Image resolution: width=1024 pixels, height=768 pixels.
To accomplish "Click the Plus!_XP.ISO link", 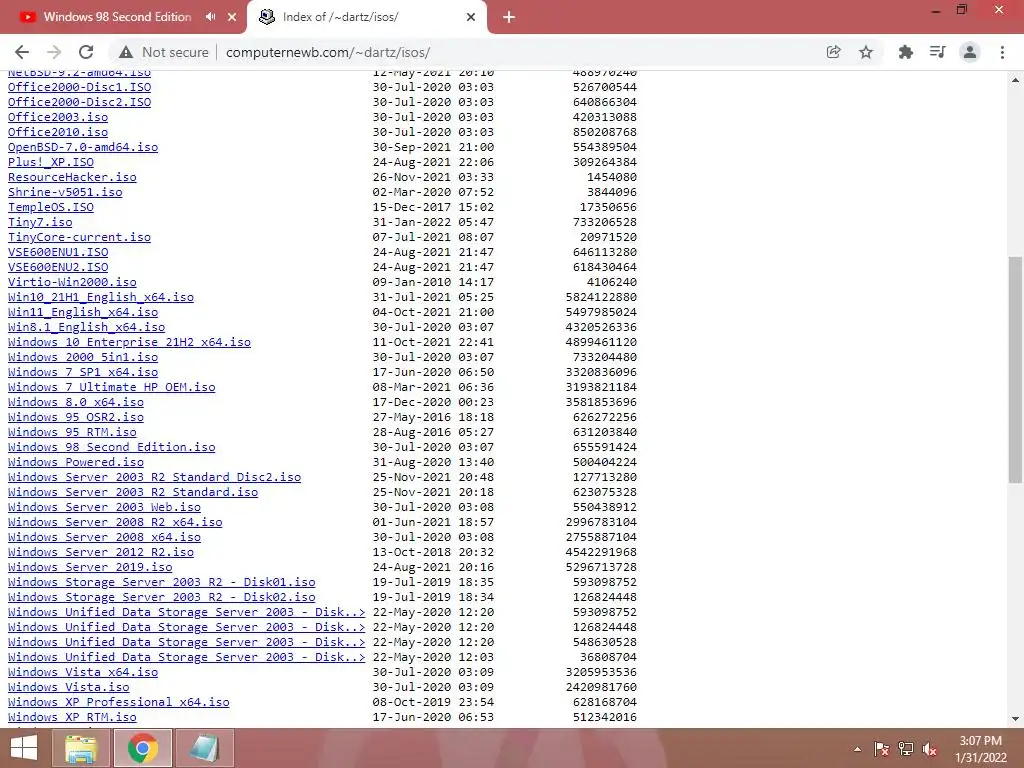I will point(51,162).
